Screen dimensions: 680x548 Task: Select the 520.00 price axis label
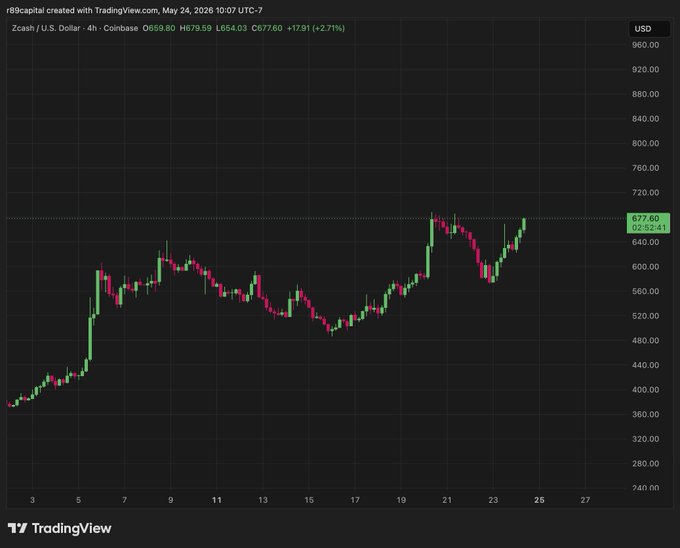pos(645,316)
